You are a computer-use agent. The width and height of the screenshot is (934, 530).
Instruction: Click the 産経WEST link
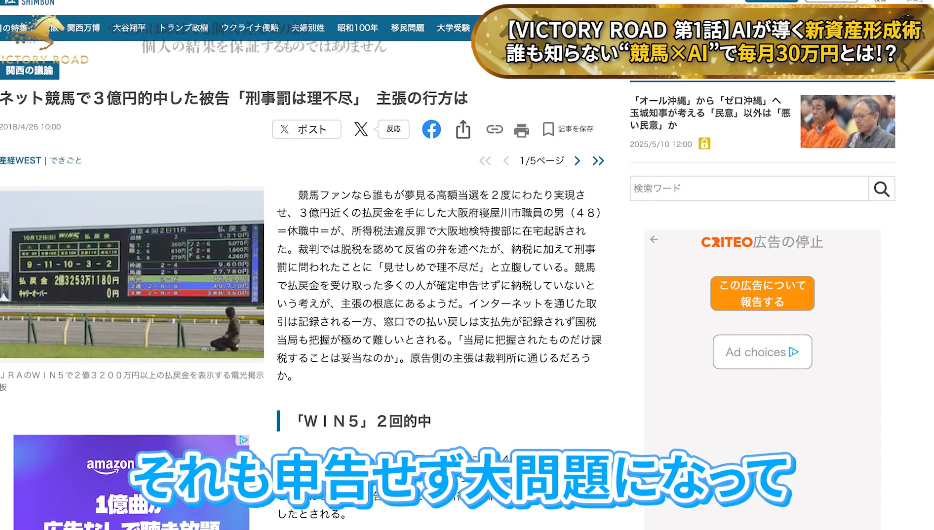tap(21, 160)
